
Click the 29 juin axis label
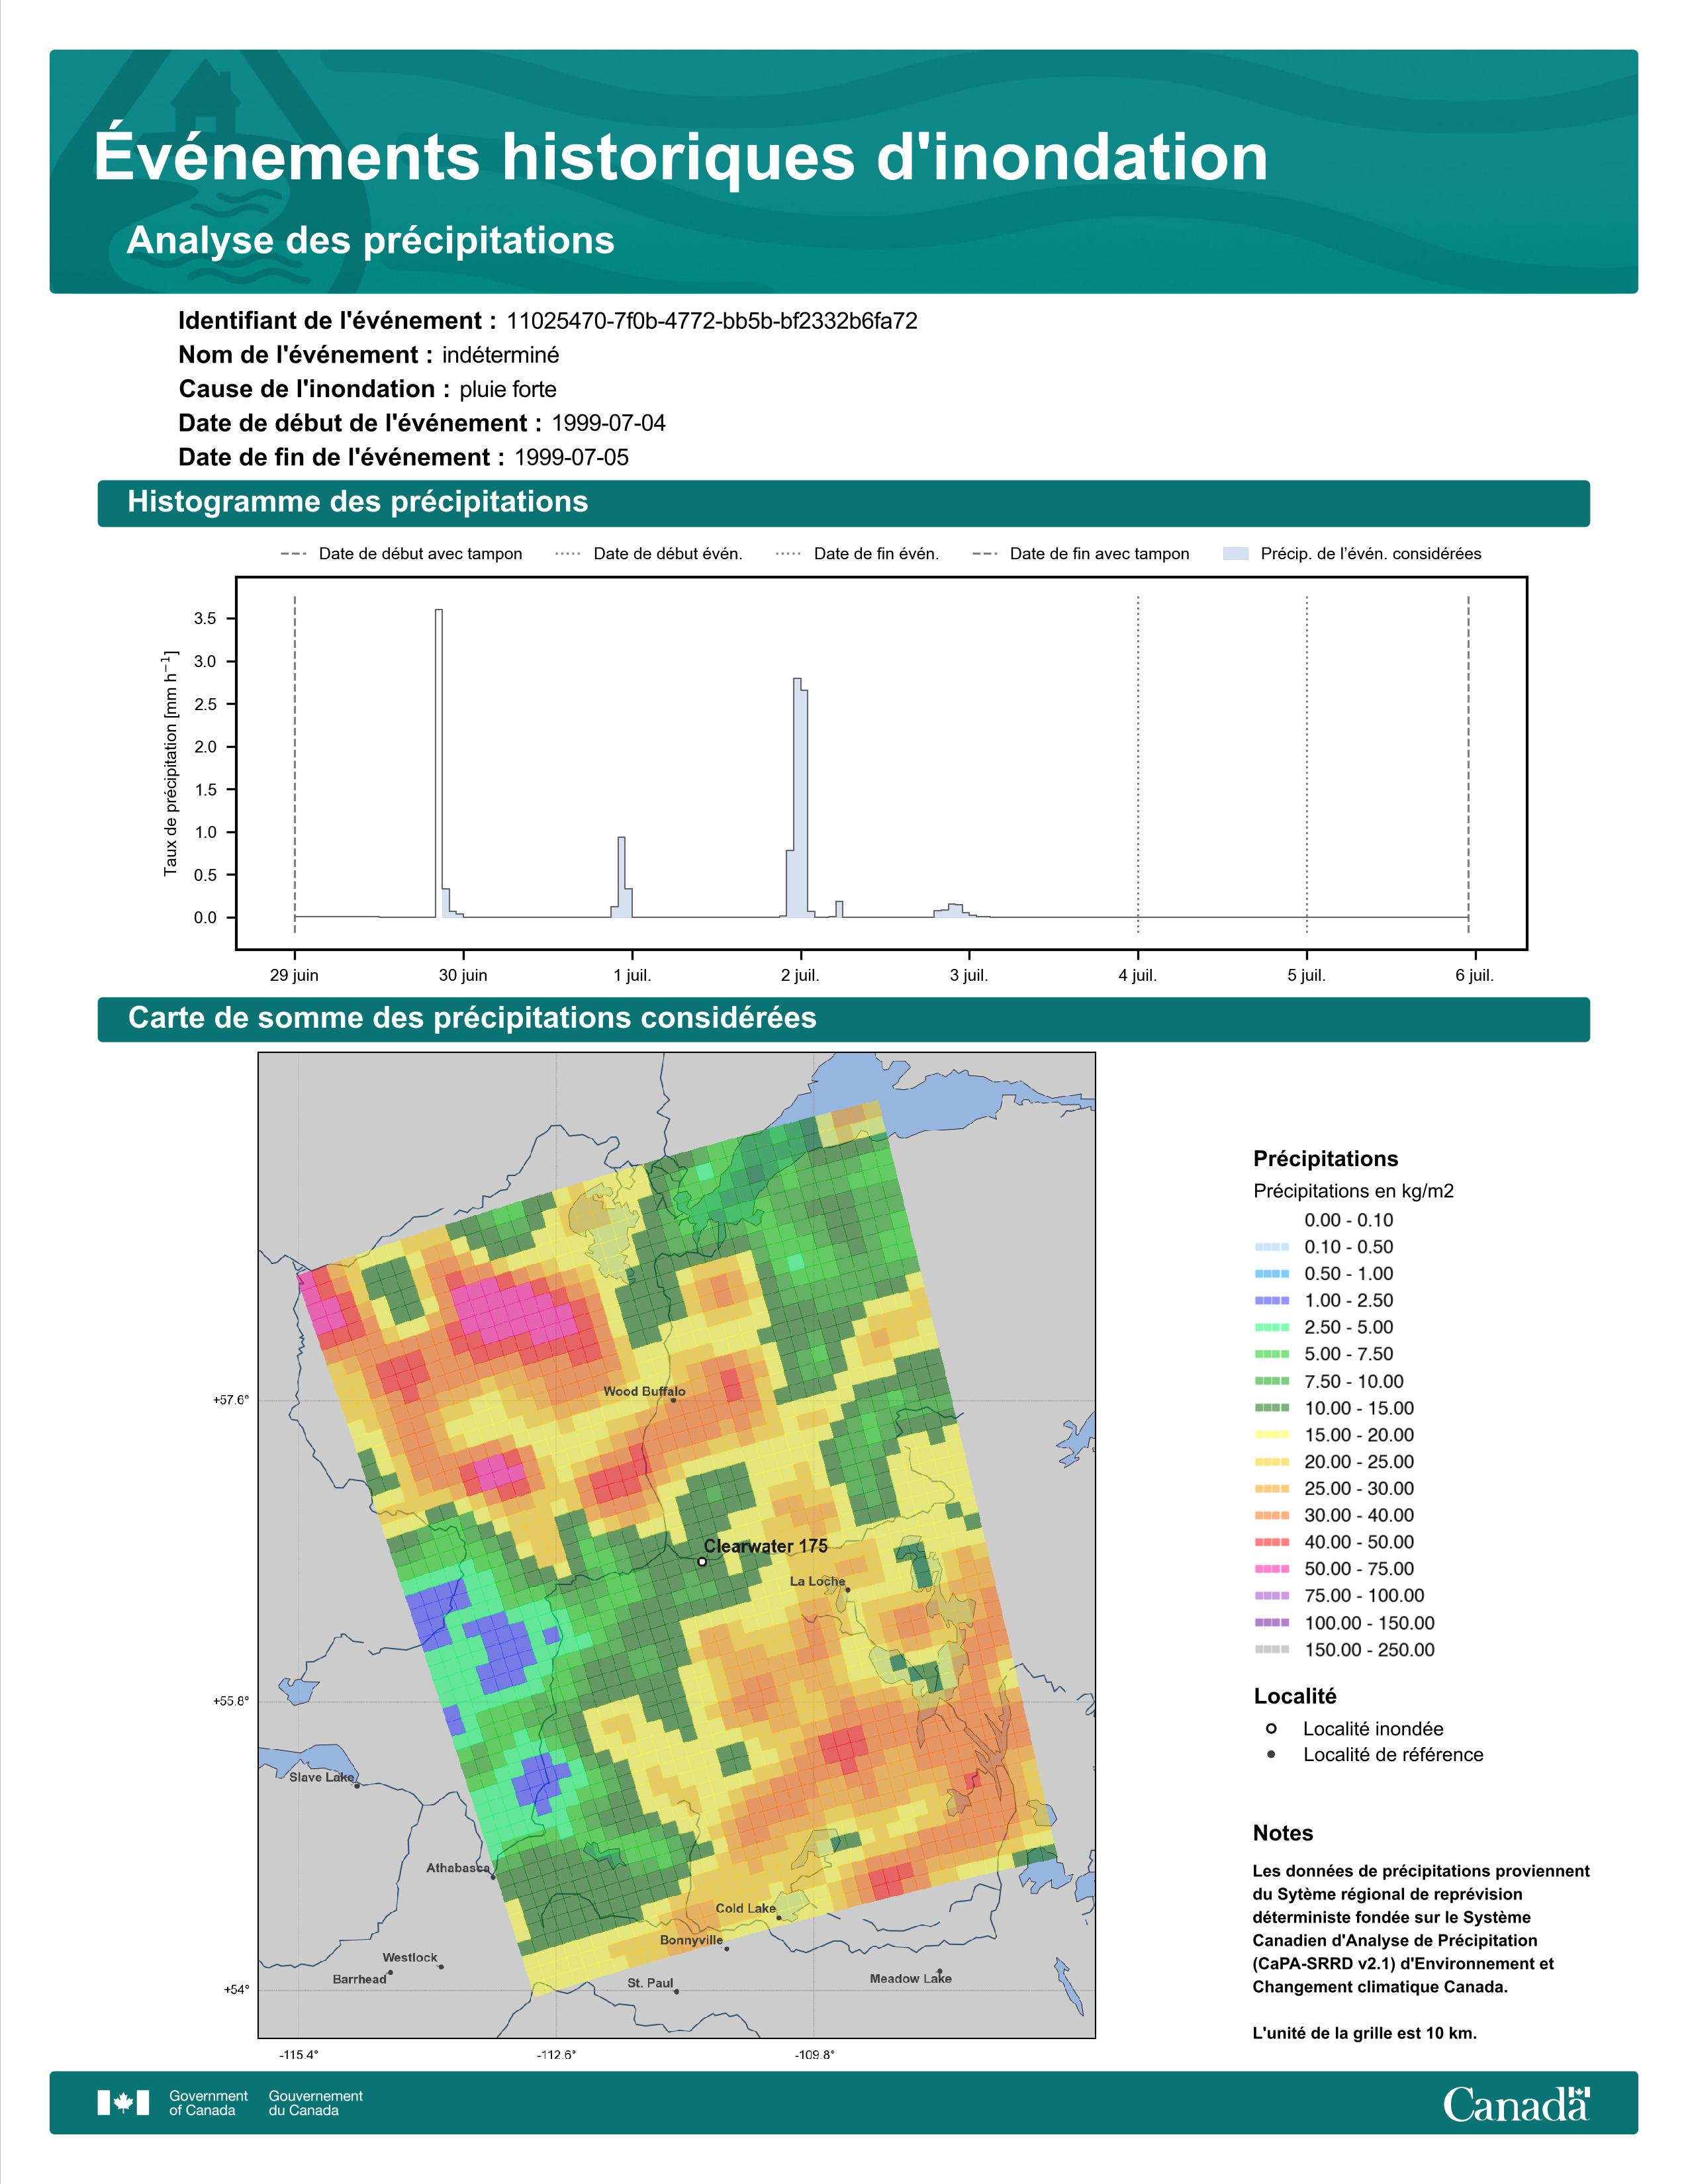(x=294, y=975)
